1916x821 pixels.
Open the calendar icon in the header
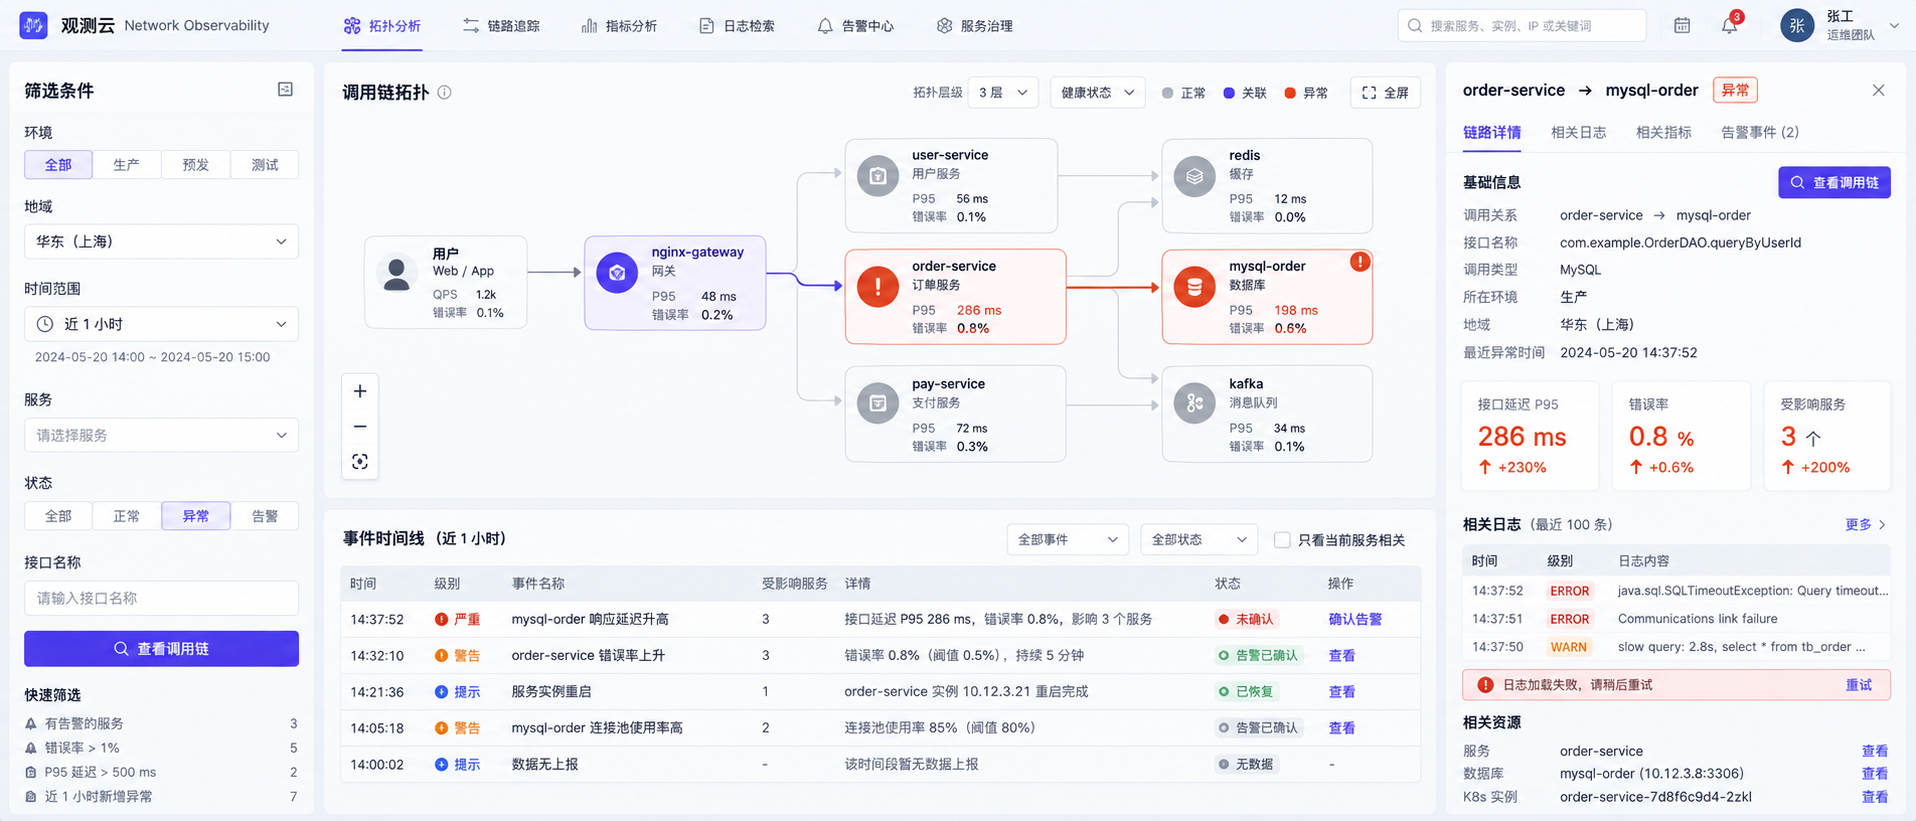click(x=1682, y=25)
